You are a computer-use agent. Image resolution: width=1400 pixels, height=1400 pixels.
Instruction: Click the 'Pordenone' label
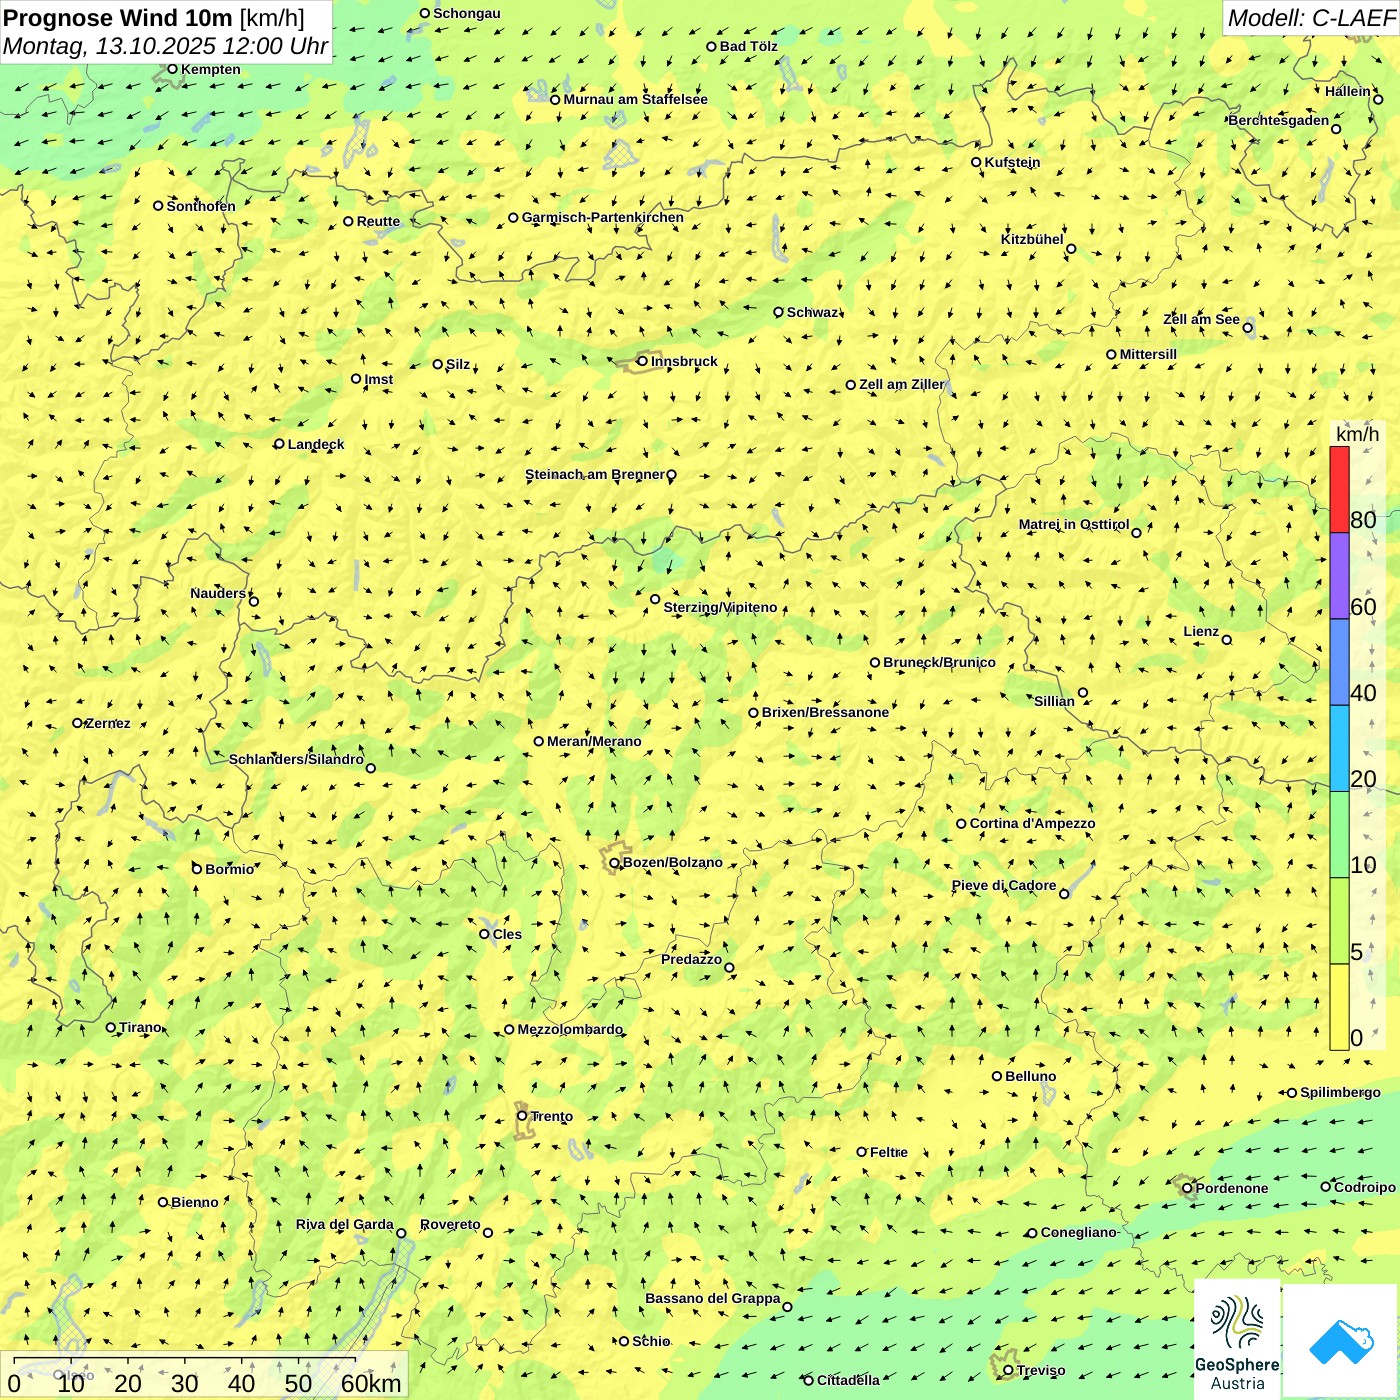point(1231,1188)
